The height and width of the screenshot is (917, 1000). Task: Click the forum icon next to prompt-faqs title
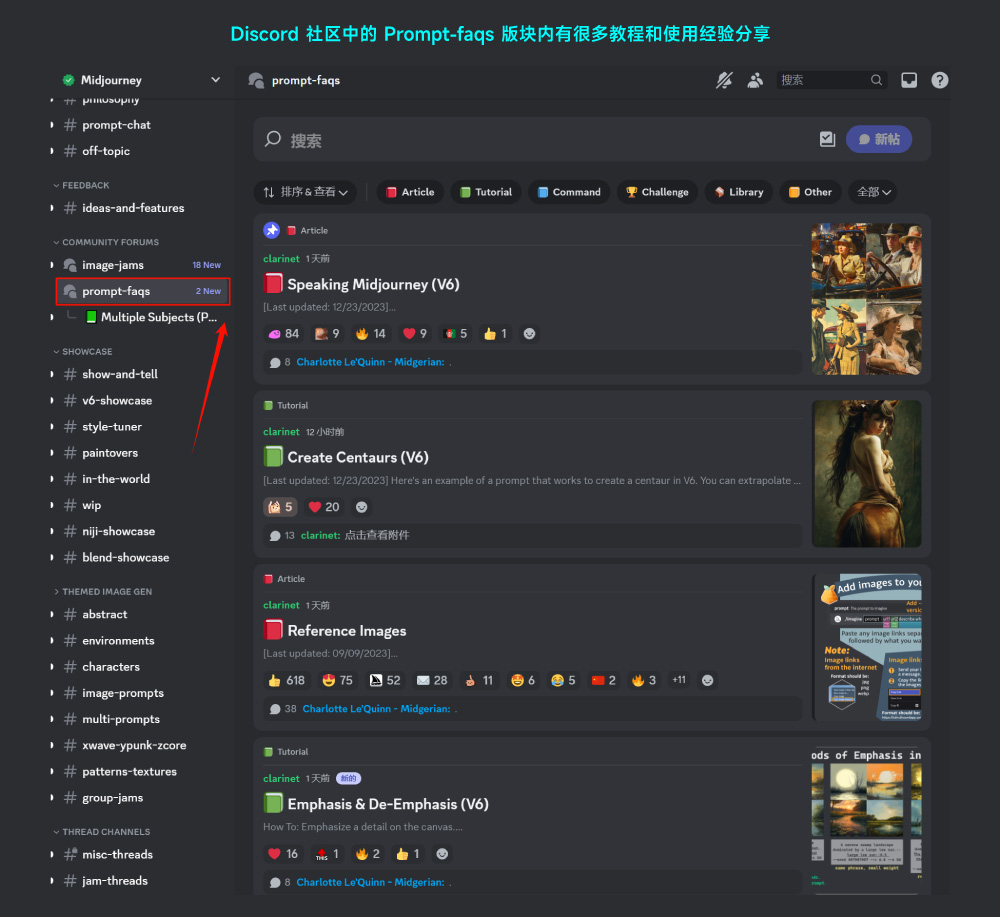click(x=256, y=80)
